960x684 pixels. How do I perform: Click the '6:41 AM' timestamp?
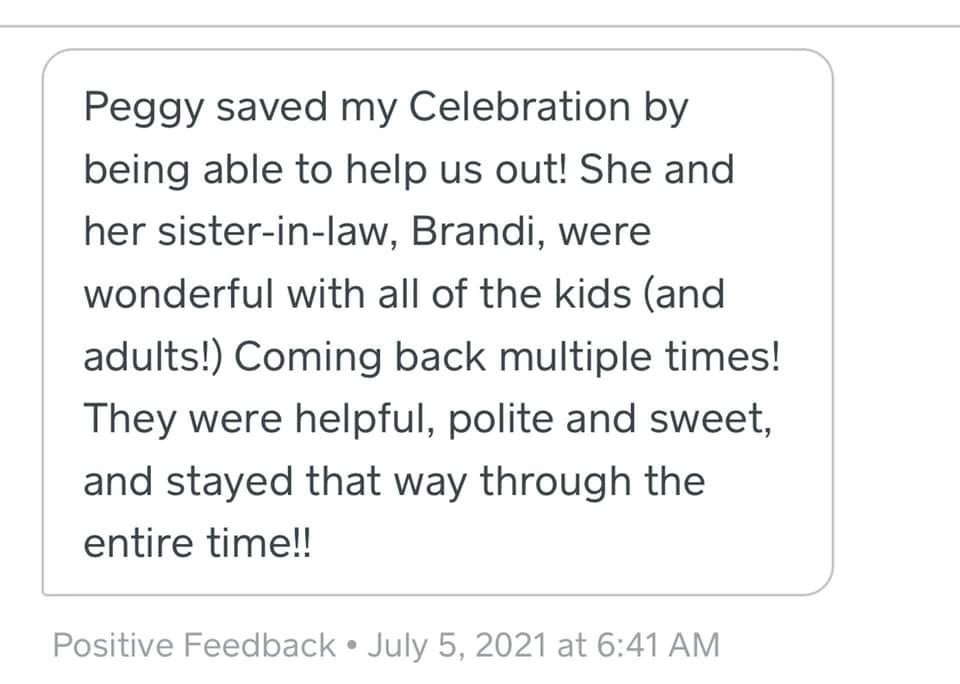(658, 645)
